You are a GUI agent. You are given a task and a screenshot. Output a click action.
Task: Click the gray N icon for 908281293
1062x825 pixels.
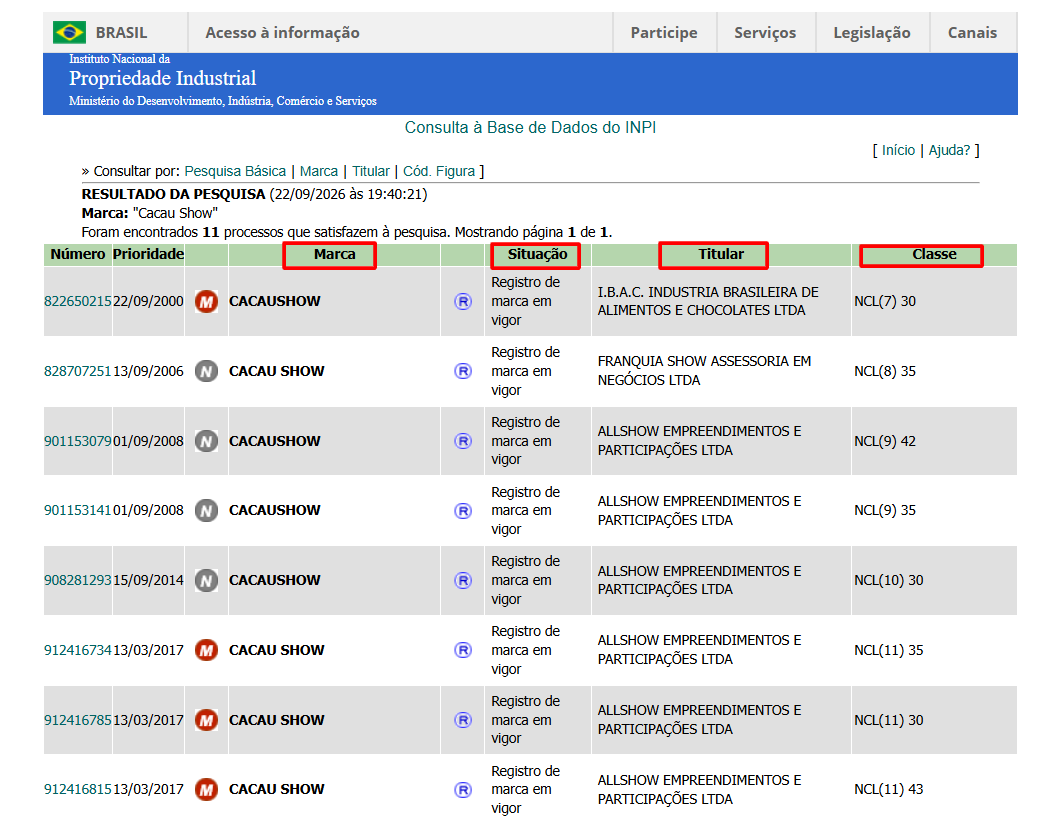point(207,580)
